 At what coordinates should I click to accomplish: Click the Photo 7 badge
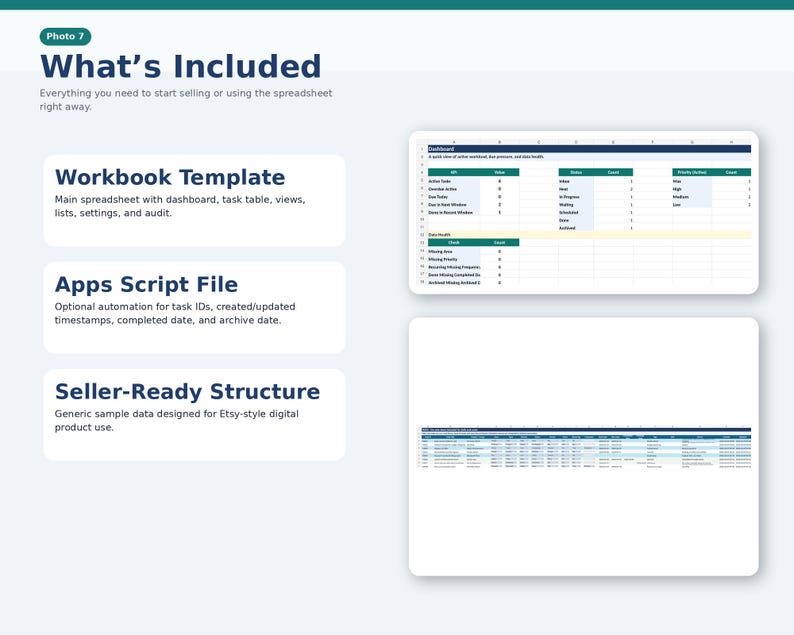point(65,36)
